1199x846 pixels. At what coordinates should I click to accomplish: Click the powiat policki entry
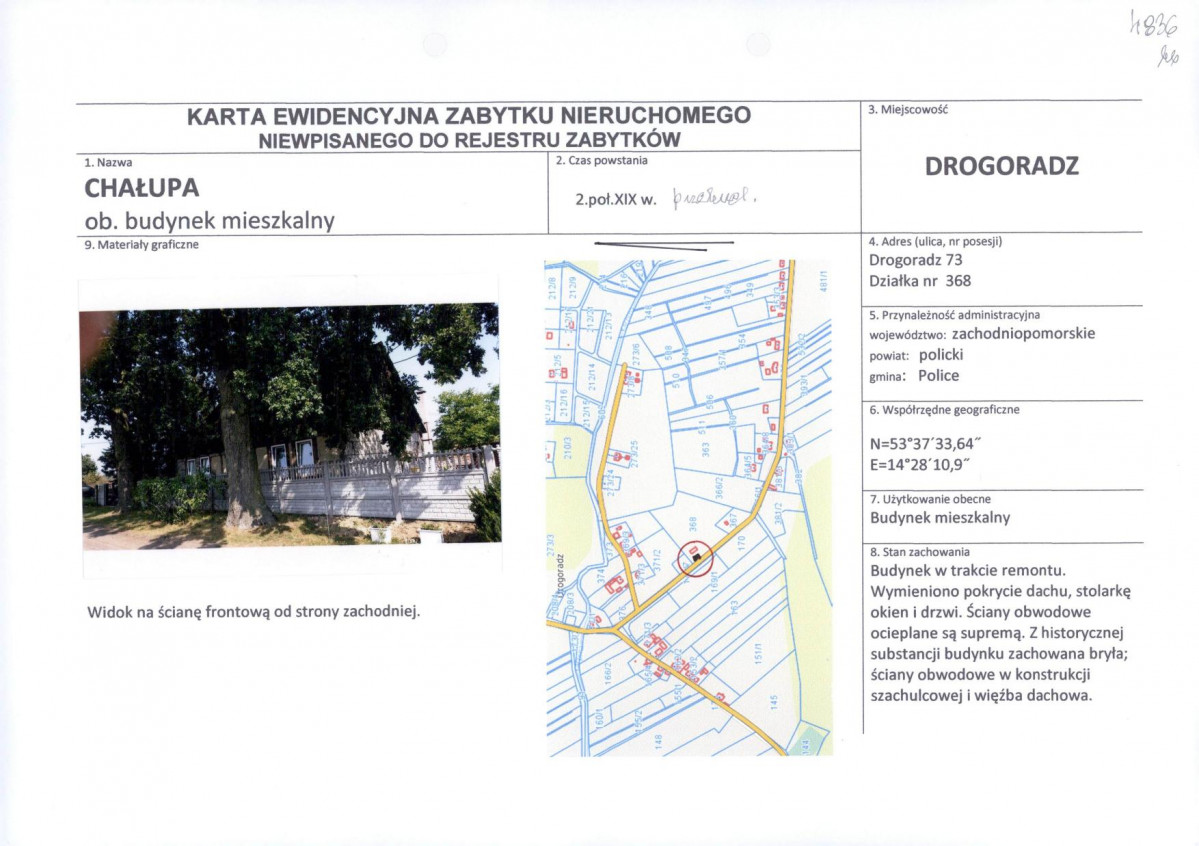(x=916, y=355)
